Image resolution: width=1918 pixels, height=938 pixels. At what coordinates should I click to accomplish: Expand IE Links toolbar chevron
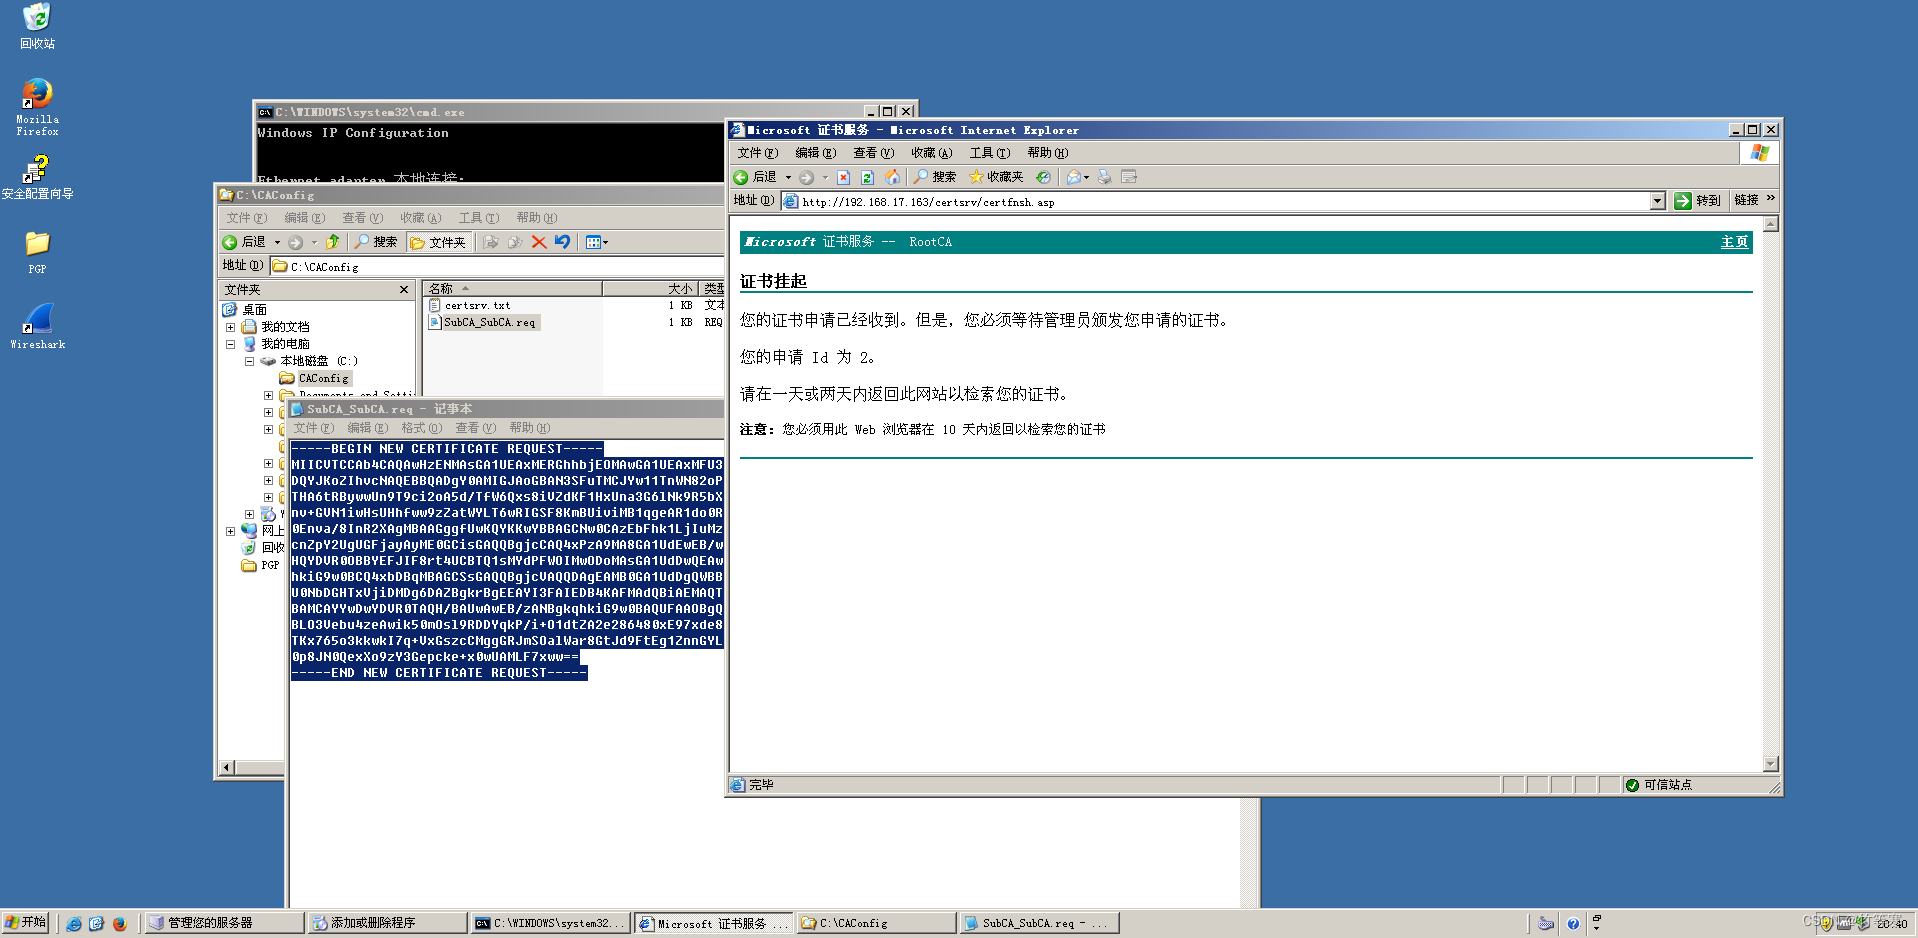(1771, 199)
